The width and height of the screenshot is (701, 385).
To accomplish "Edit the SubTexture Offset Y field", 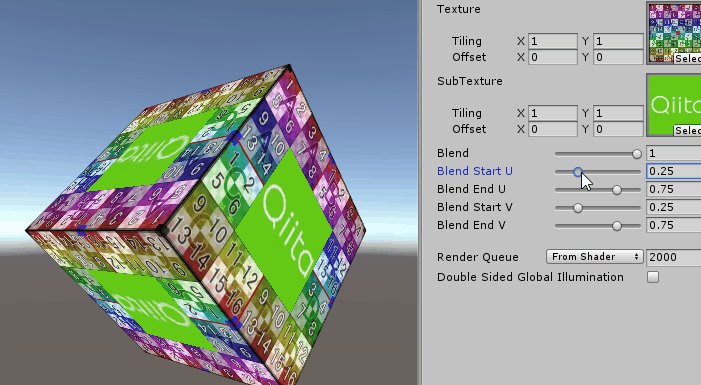I will pos(618,129).
